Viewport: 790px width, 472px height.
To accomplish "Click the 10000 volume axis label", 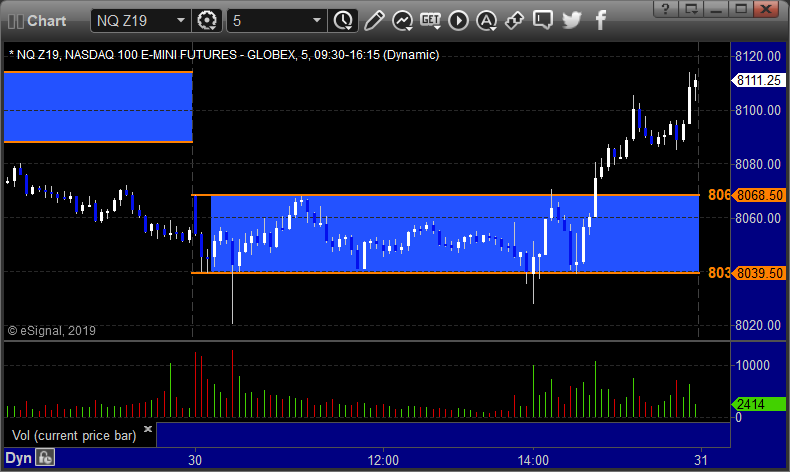I will (753, 365).
